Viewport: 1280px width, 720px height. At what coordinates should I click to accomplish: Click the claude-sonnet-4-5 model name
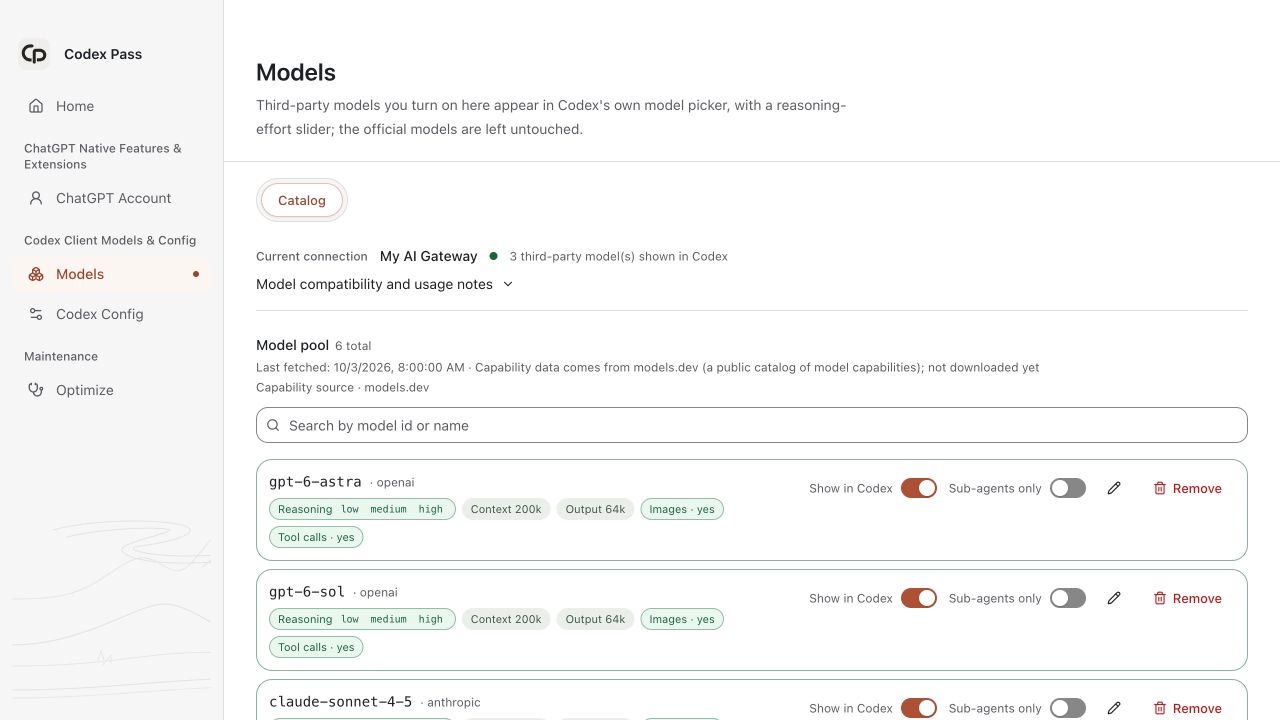[x=341, y=702]
